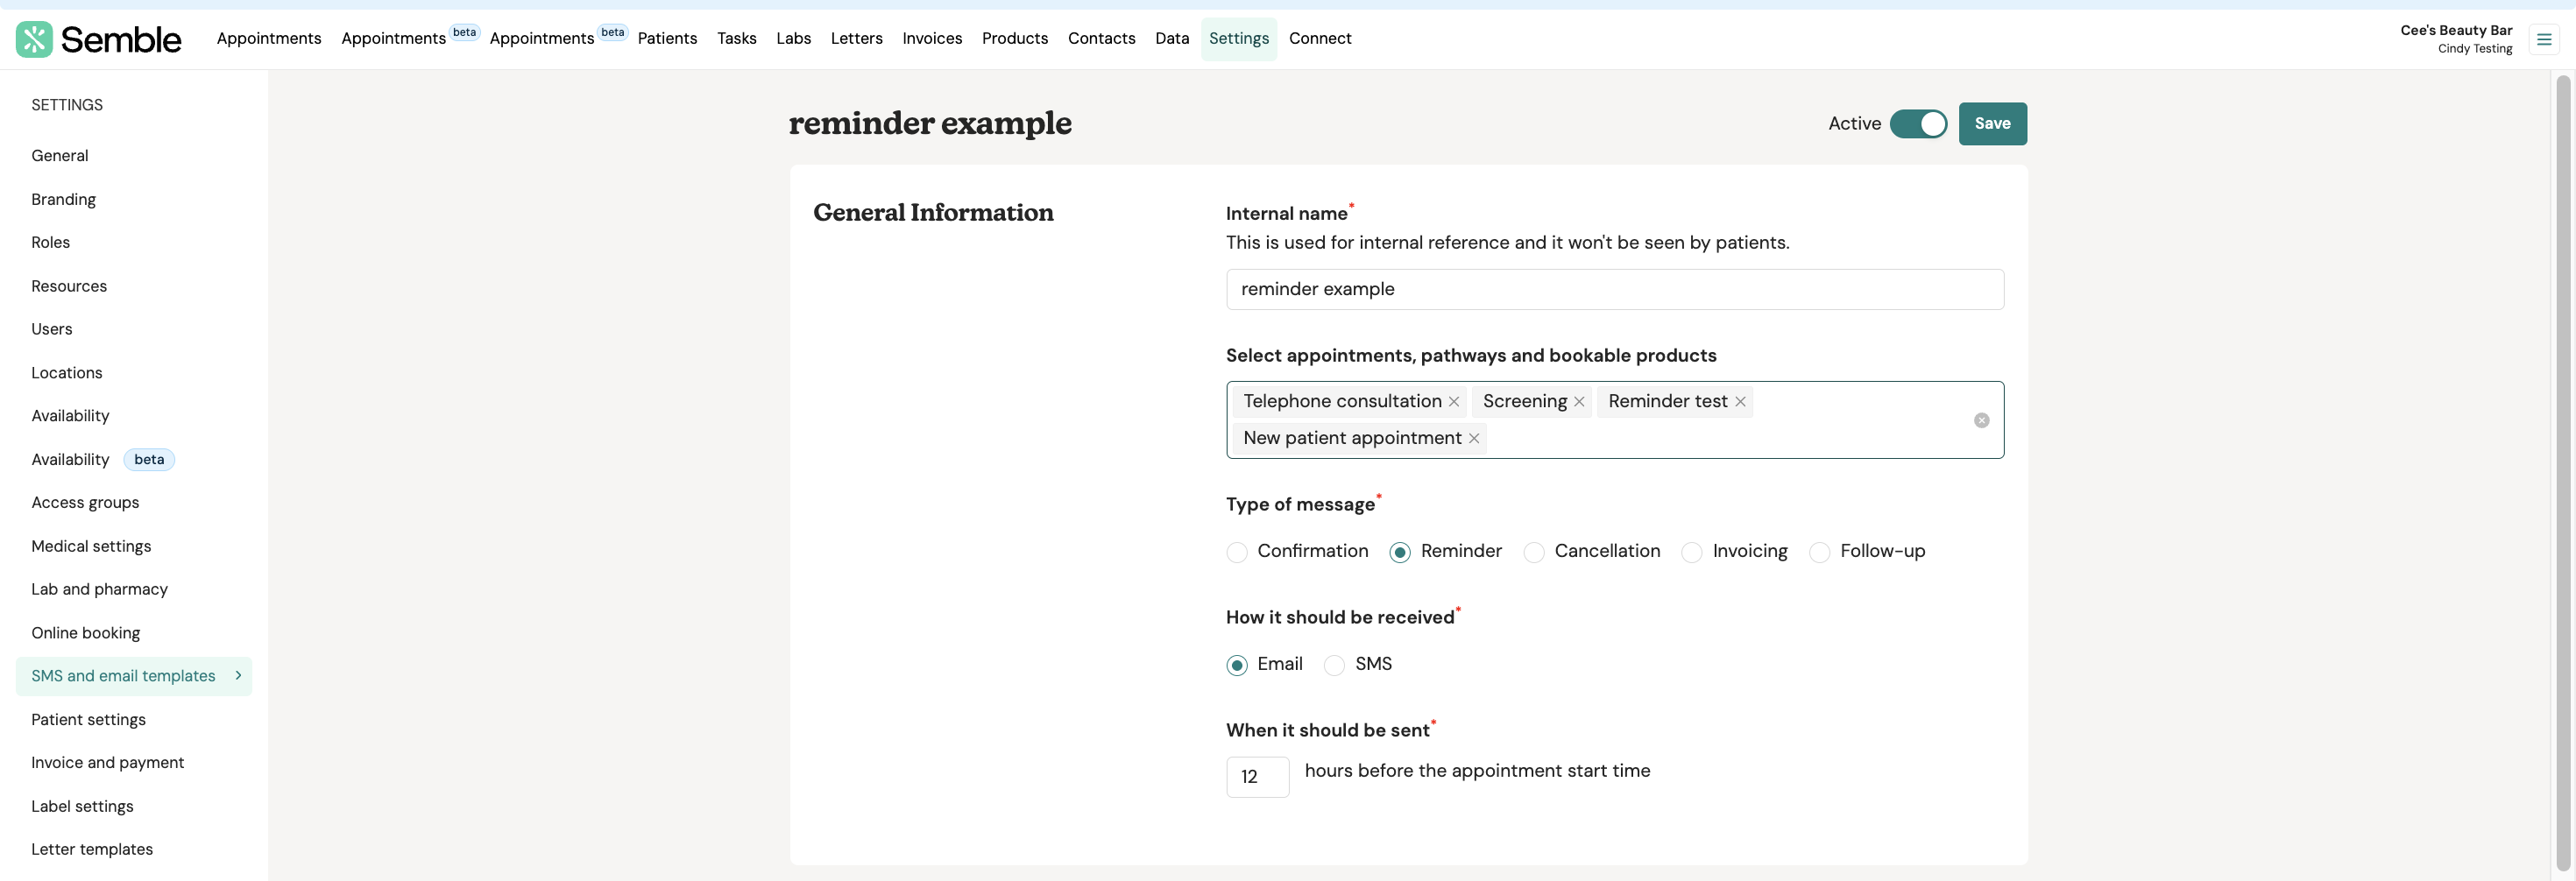Open Letters section

[856, 39]
